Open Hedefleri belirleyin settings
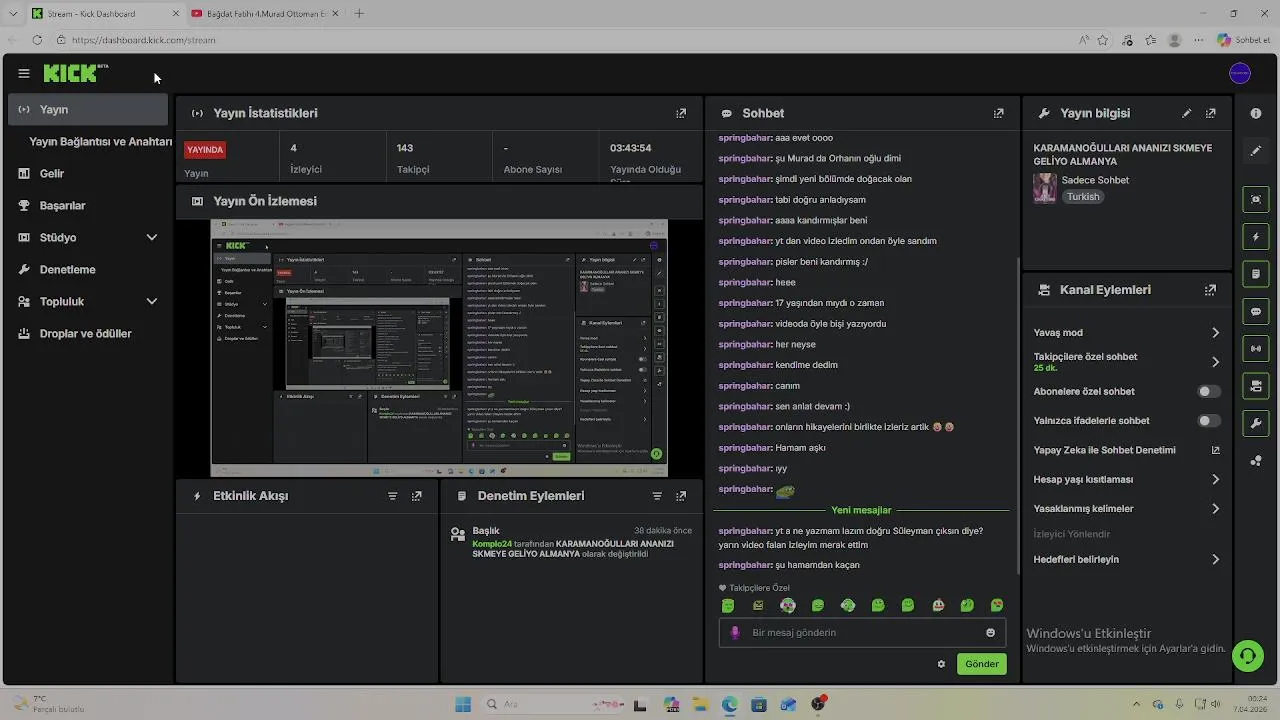This screenshot has width=1280, height=720. 1126,560
